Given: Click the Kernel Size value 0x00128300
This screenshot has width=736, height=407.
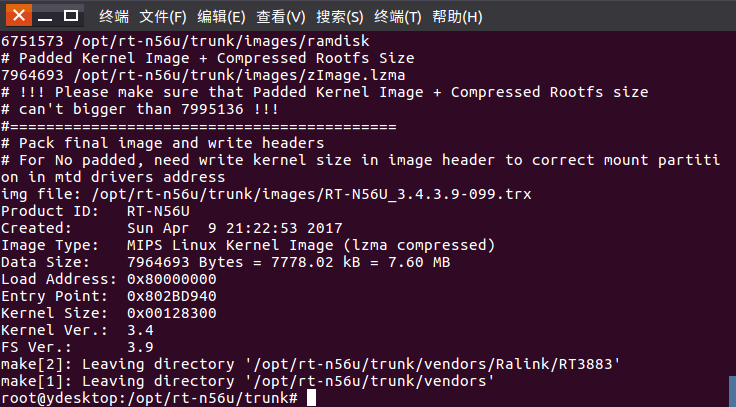Looking at the screenshot, I should coord(171,313).
